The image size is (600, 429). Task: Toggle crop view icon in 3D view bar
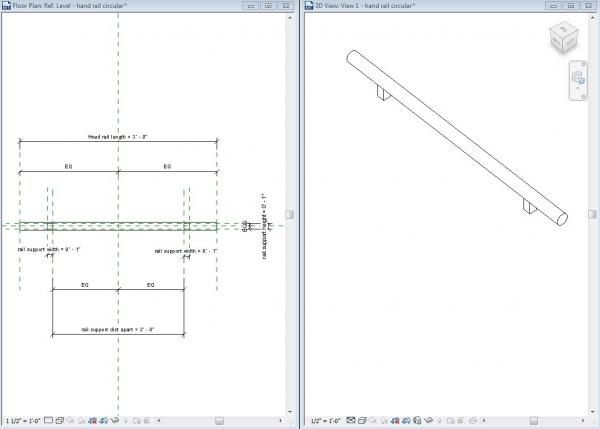(x=395, y=421)
